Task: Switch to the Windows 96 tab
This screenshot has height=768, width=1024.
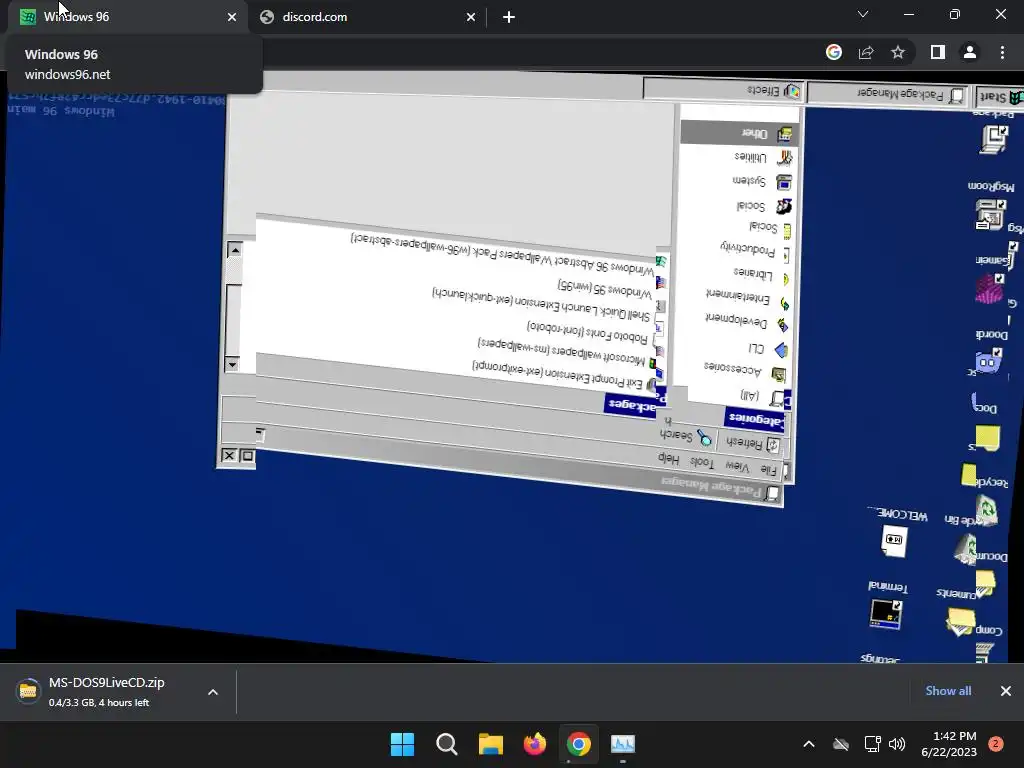Action: click(128, 17)
